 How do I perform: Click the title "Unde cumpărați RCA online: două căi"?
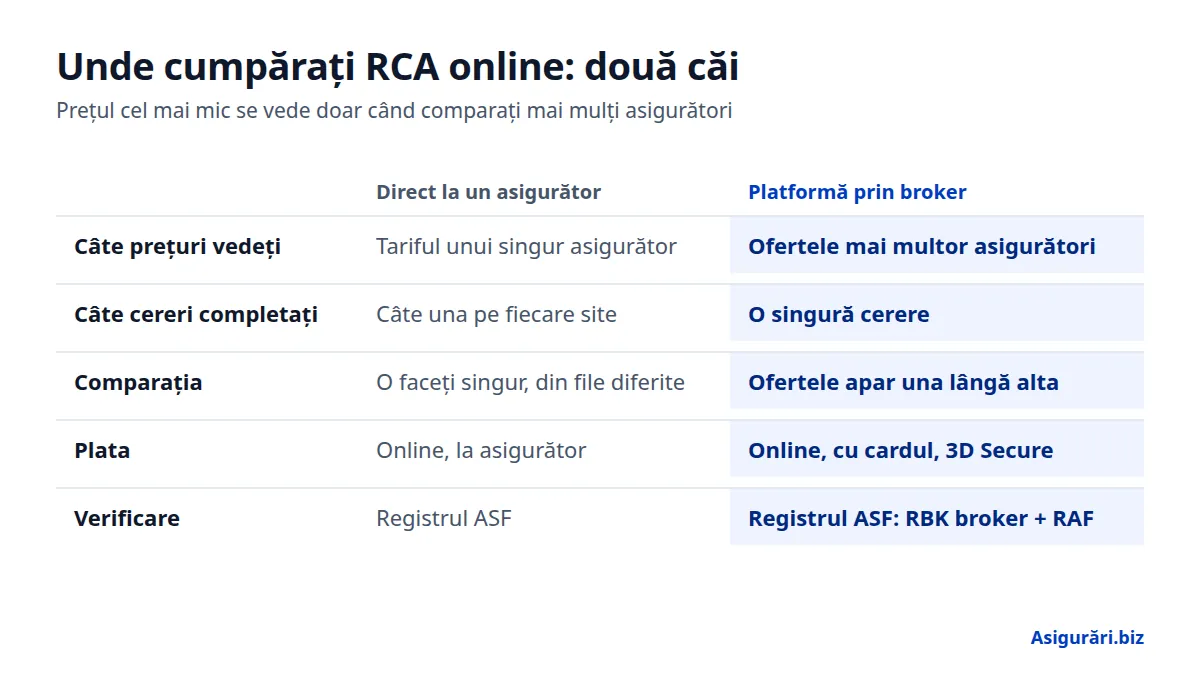[398, 67]
